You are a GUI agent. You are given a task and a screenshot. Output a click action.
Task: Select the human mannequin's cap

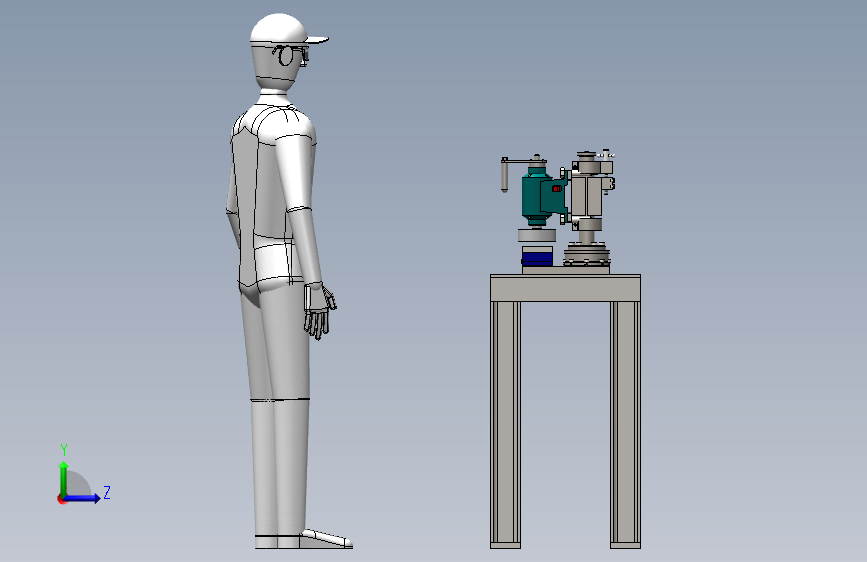[288, 29]
